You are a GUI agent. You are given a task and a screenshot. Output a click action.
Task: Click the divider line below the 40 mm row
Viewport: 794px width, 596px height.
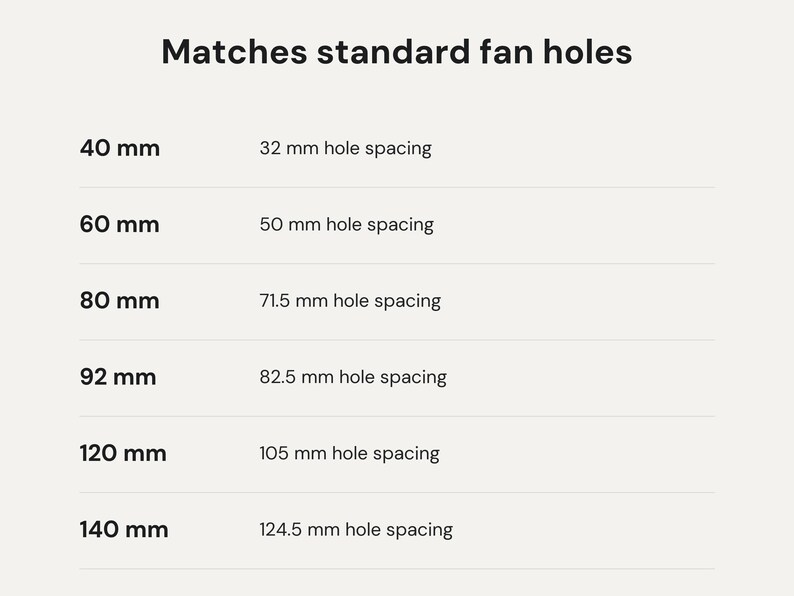[397, 187]
